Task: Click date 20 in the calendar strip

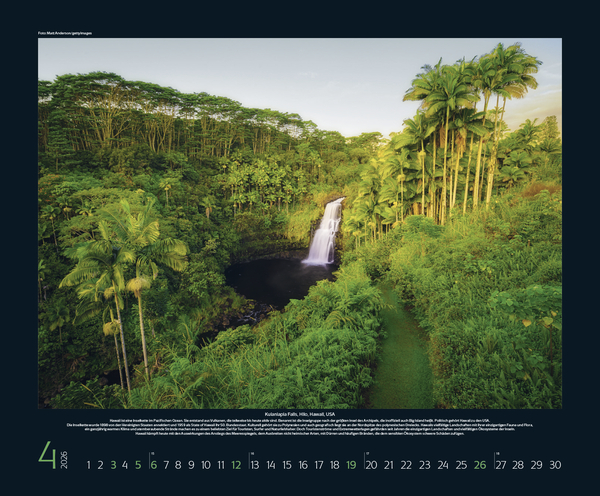Action: click(x=371, y=465)
